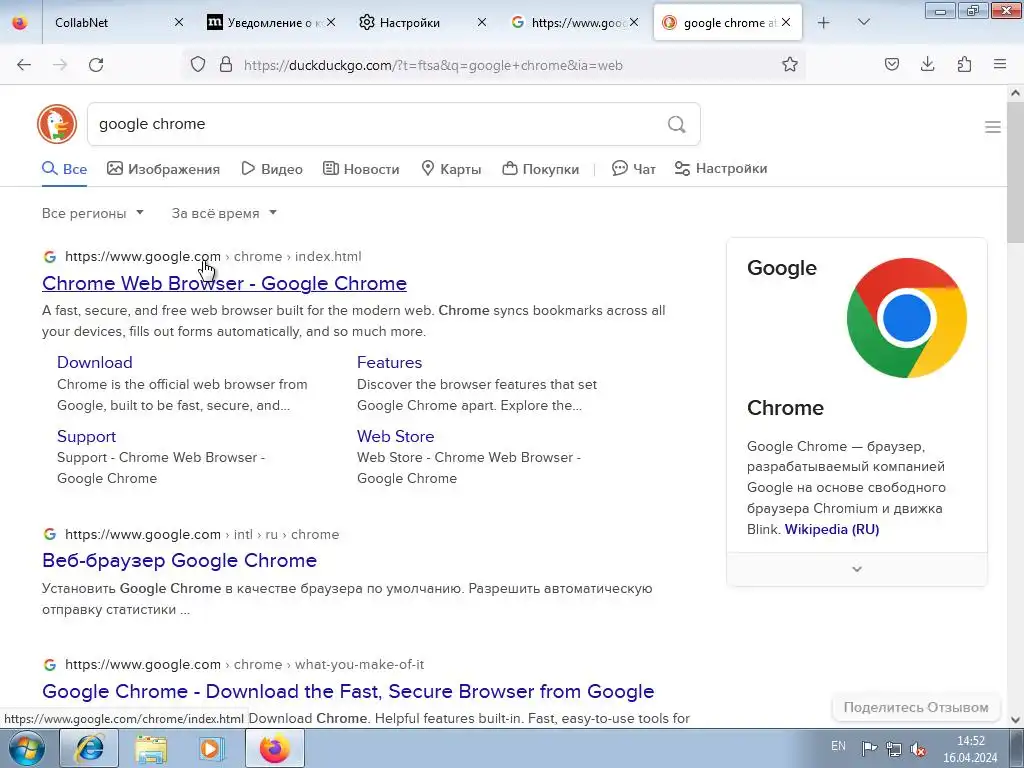Expand the Google Chrome info card chevron
1024x768 pixels.
pyautogui.click(x=857, y=569)
